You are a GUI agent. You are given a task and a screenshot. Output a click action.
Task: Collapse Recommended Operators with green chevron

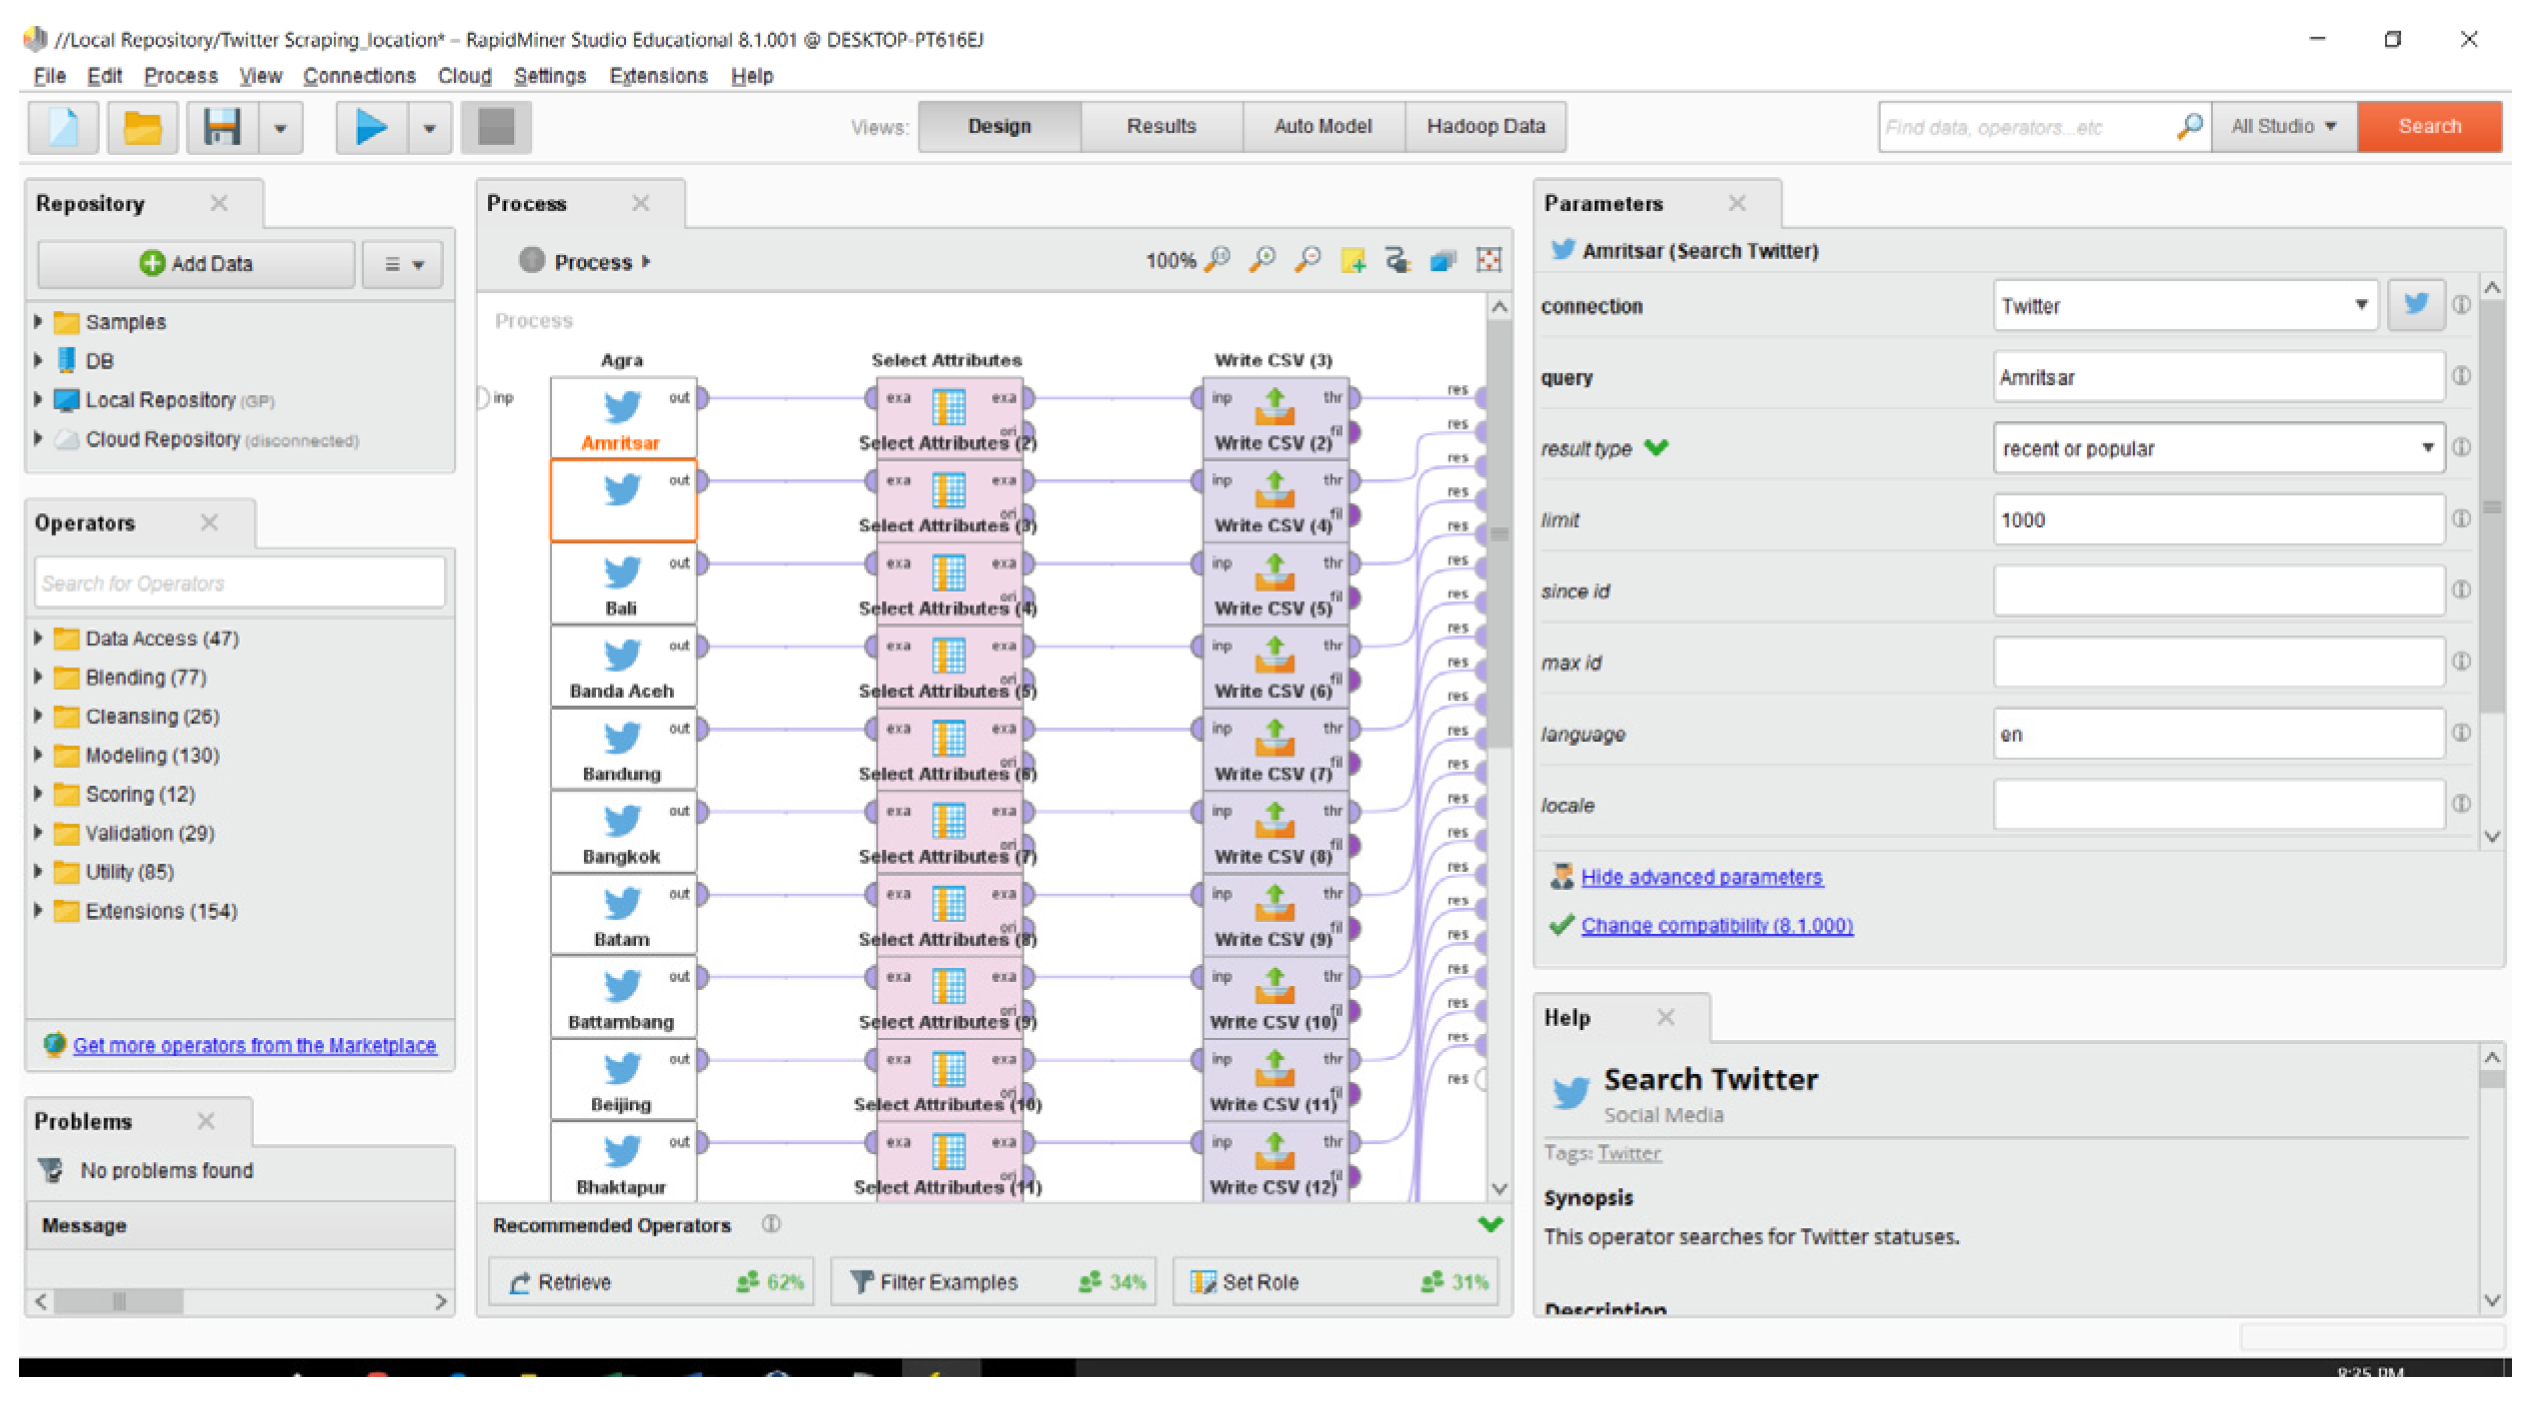point(1490,1224)
